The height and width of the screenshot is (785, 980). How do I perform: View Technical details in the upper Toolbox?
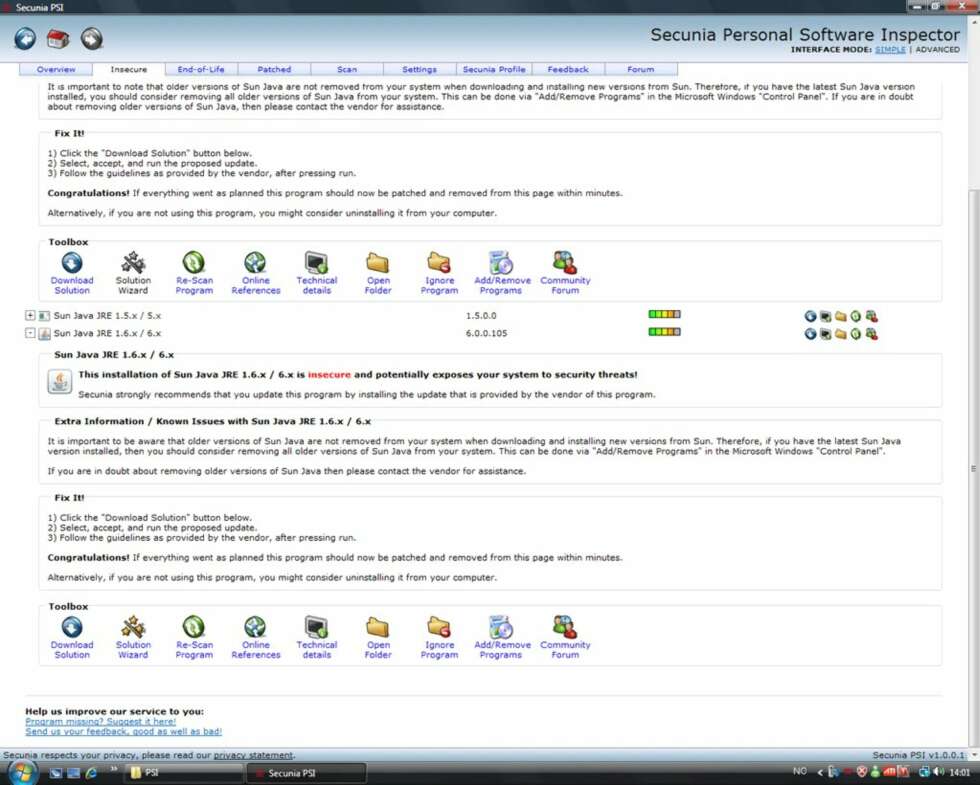pos(317,273)
